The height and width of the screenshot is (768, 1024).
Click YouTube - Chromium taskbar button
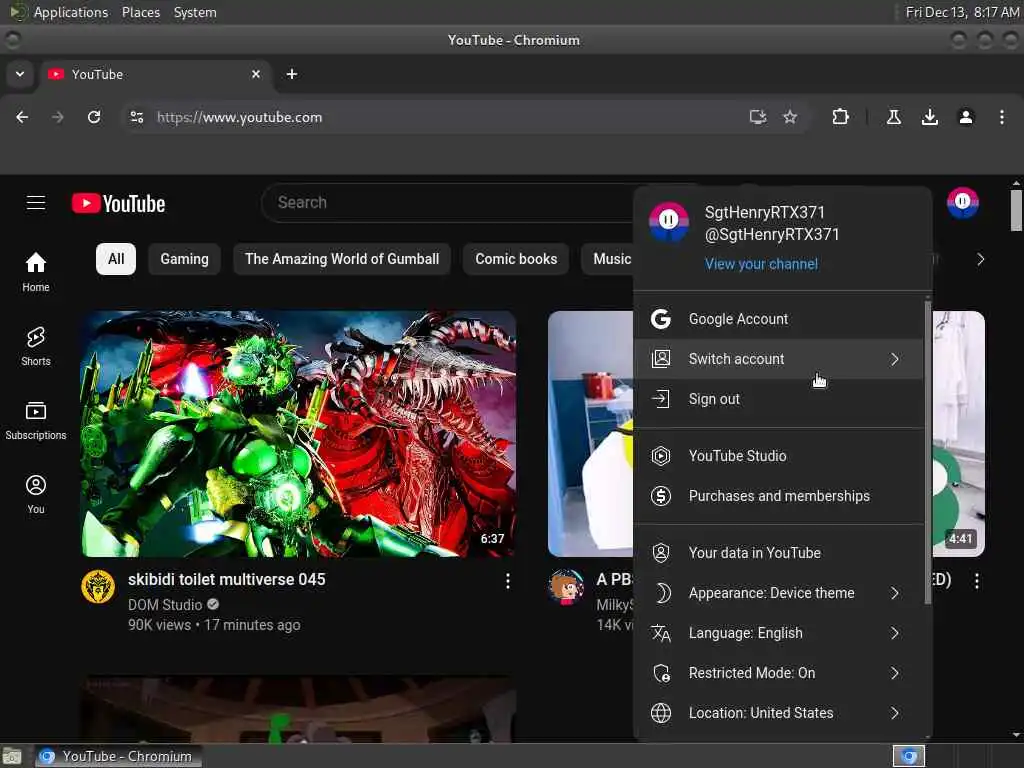(118, 756)
